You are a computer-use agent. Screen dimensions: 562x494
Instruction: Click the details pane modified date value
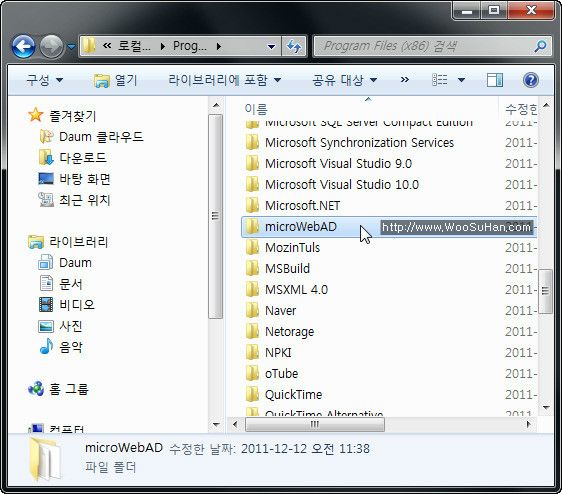point(305,448)
